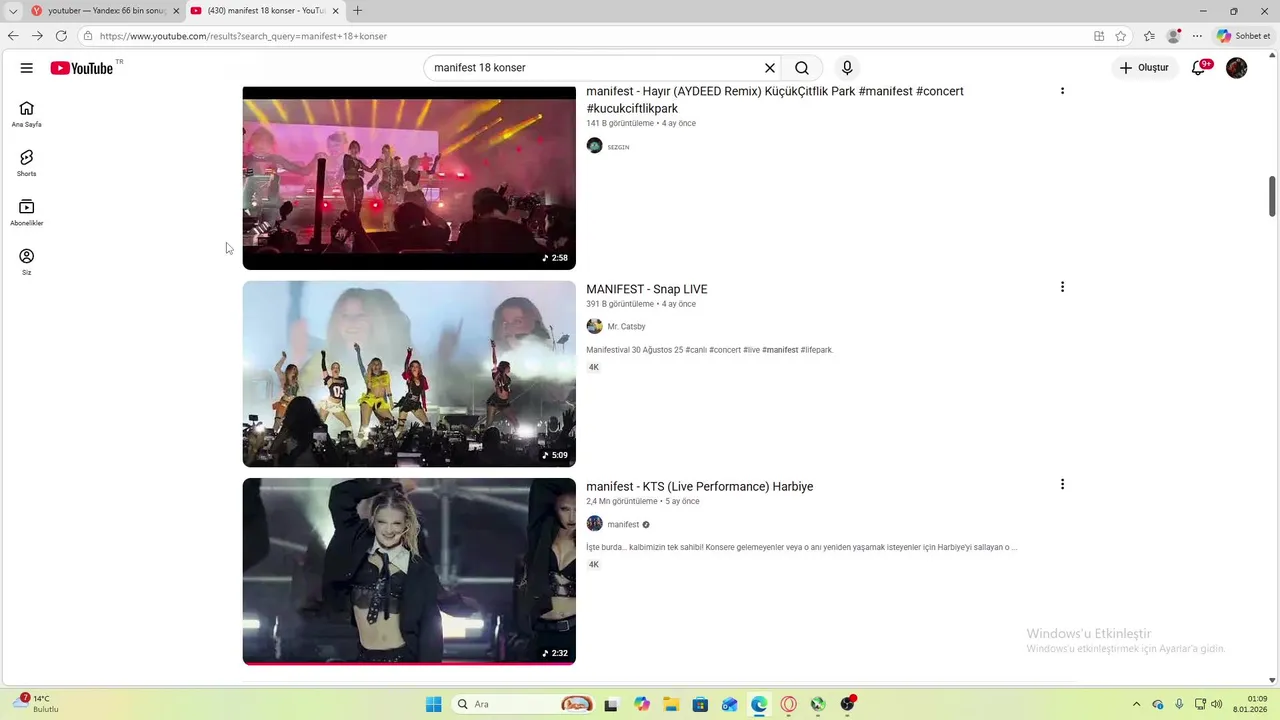Clear the search box with the X
This screenshot has height=720, width=1280.
point(770,68)
